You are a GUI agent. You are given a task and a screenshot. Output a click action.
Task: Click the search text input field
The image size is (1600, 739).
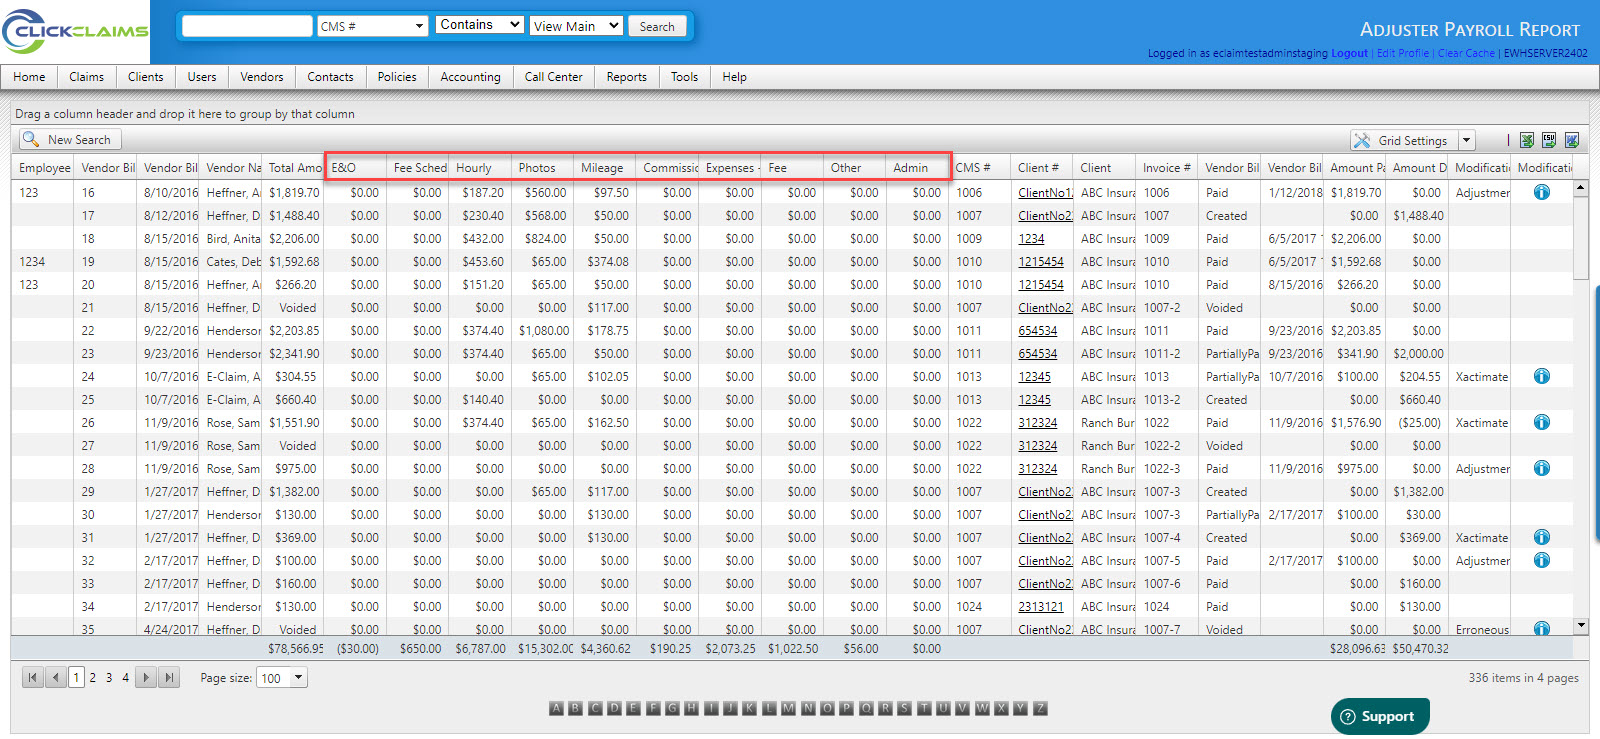[247, 26]
